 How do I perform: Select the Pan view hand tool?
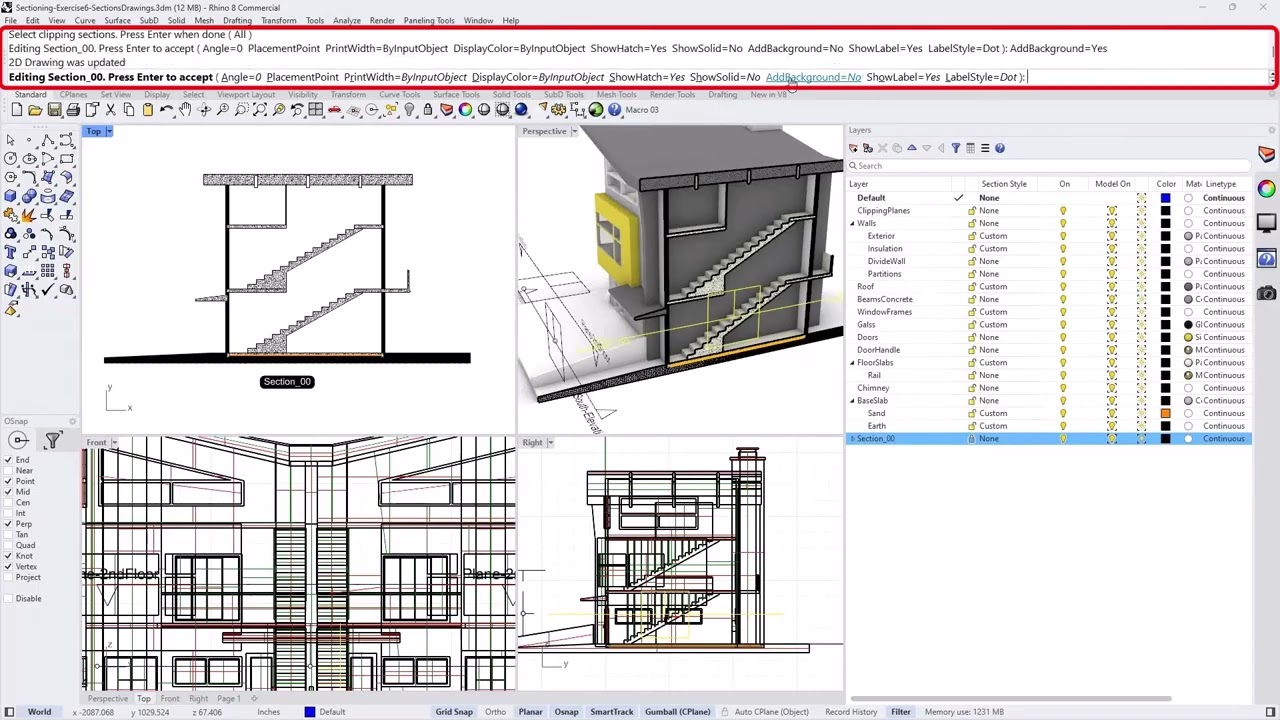pos(185,110)
